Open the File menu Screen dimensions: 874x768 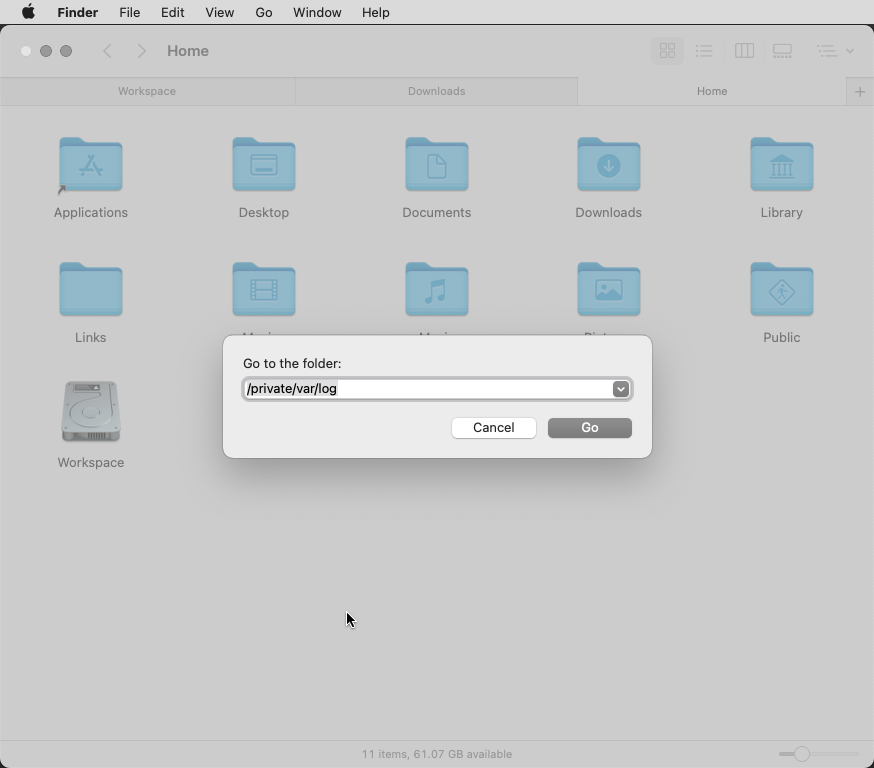pos(129,12)
